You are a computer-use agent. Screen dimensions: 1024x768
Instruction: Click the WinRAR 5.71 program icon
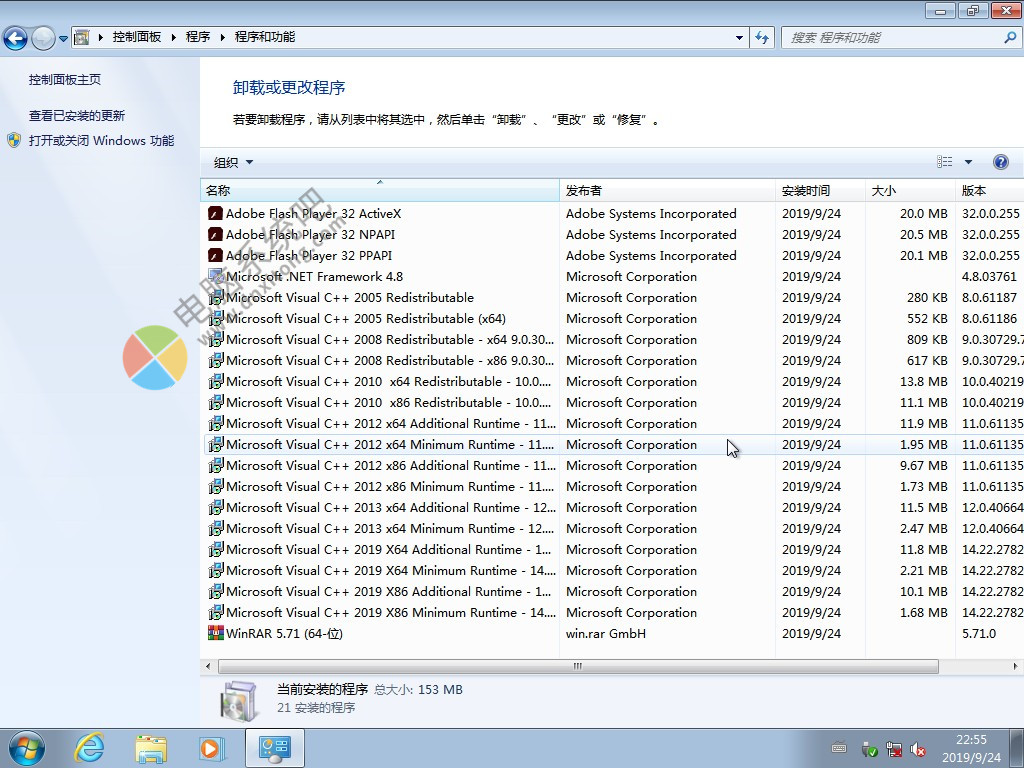tap(215, 633)
